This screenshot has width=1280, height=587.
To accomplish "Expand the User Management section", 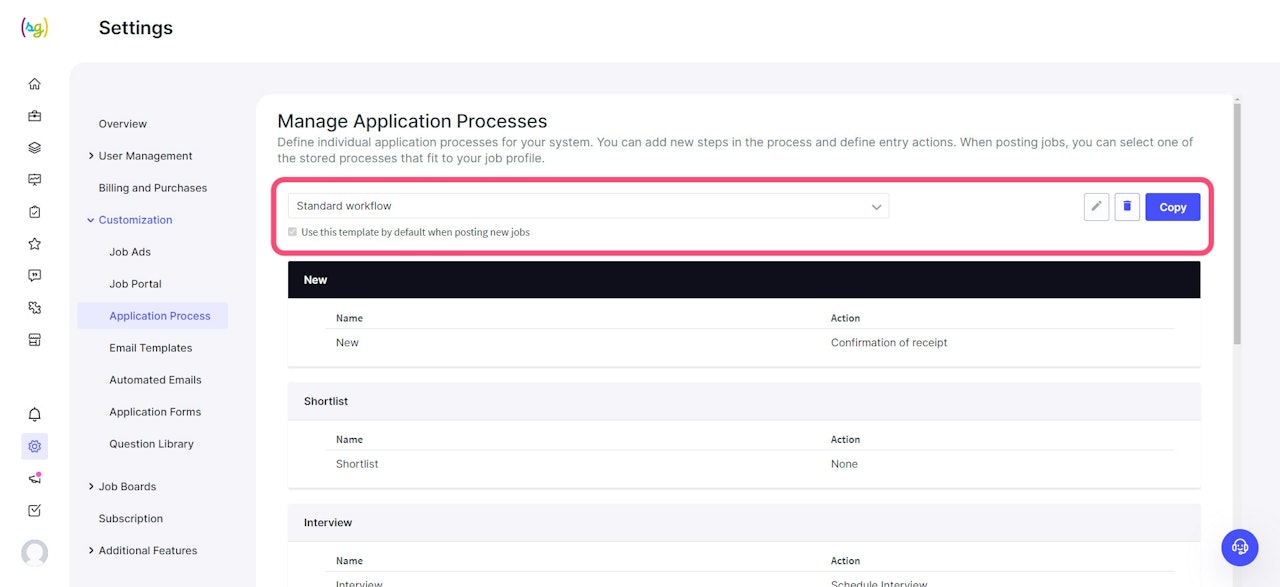I will 145,156.
